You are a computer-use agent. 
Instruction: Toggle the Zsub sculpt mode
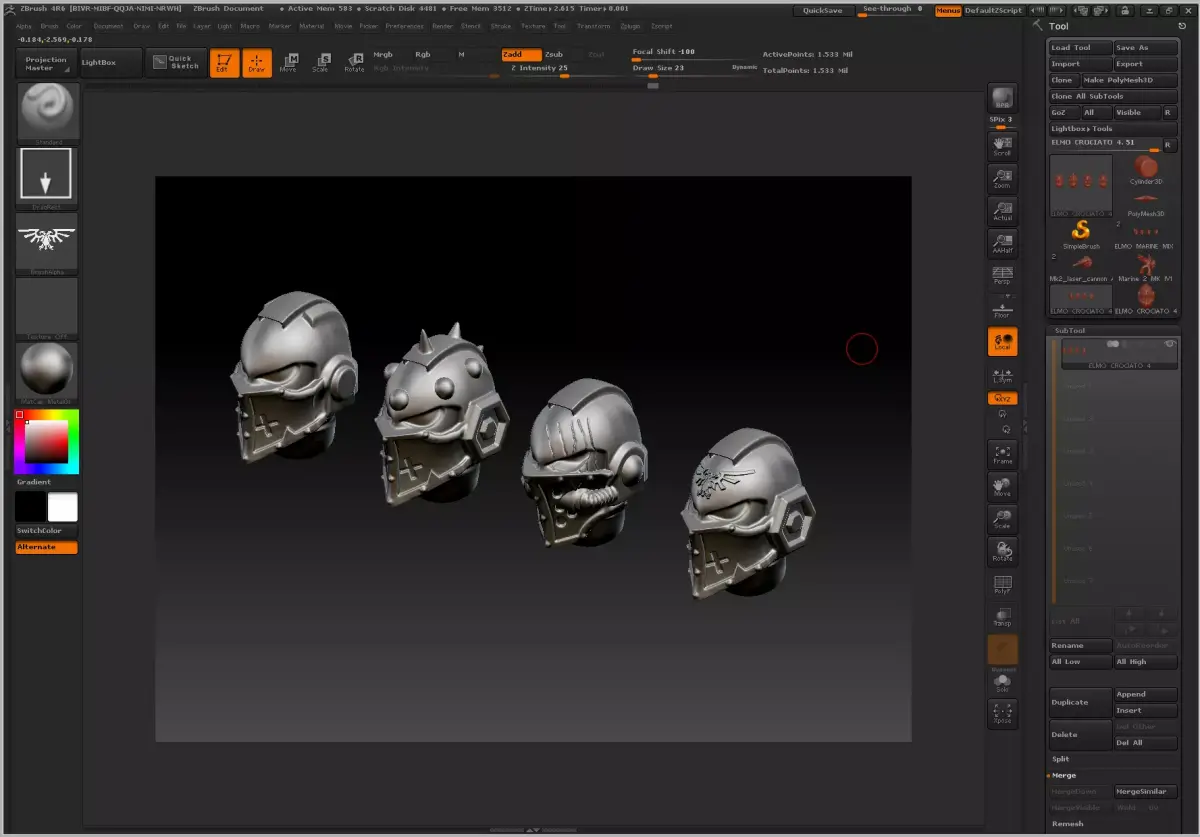point(554,55)
